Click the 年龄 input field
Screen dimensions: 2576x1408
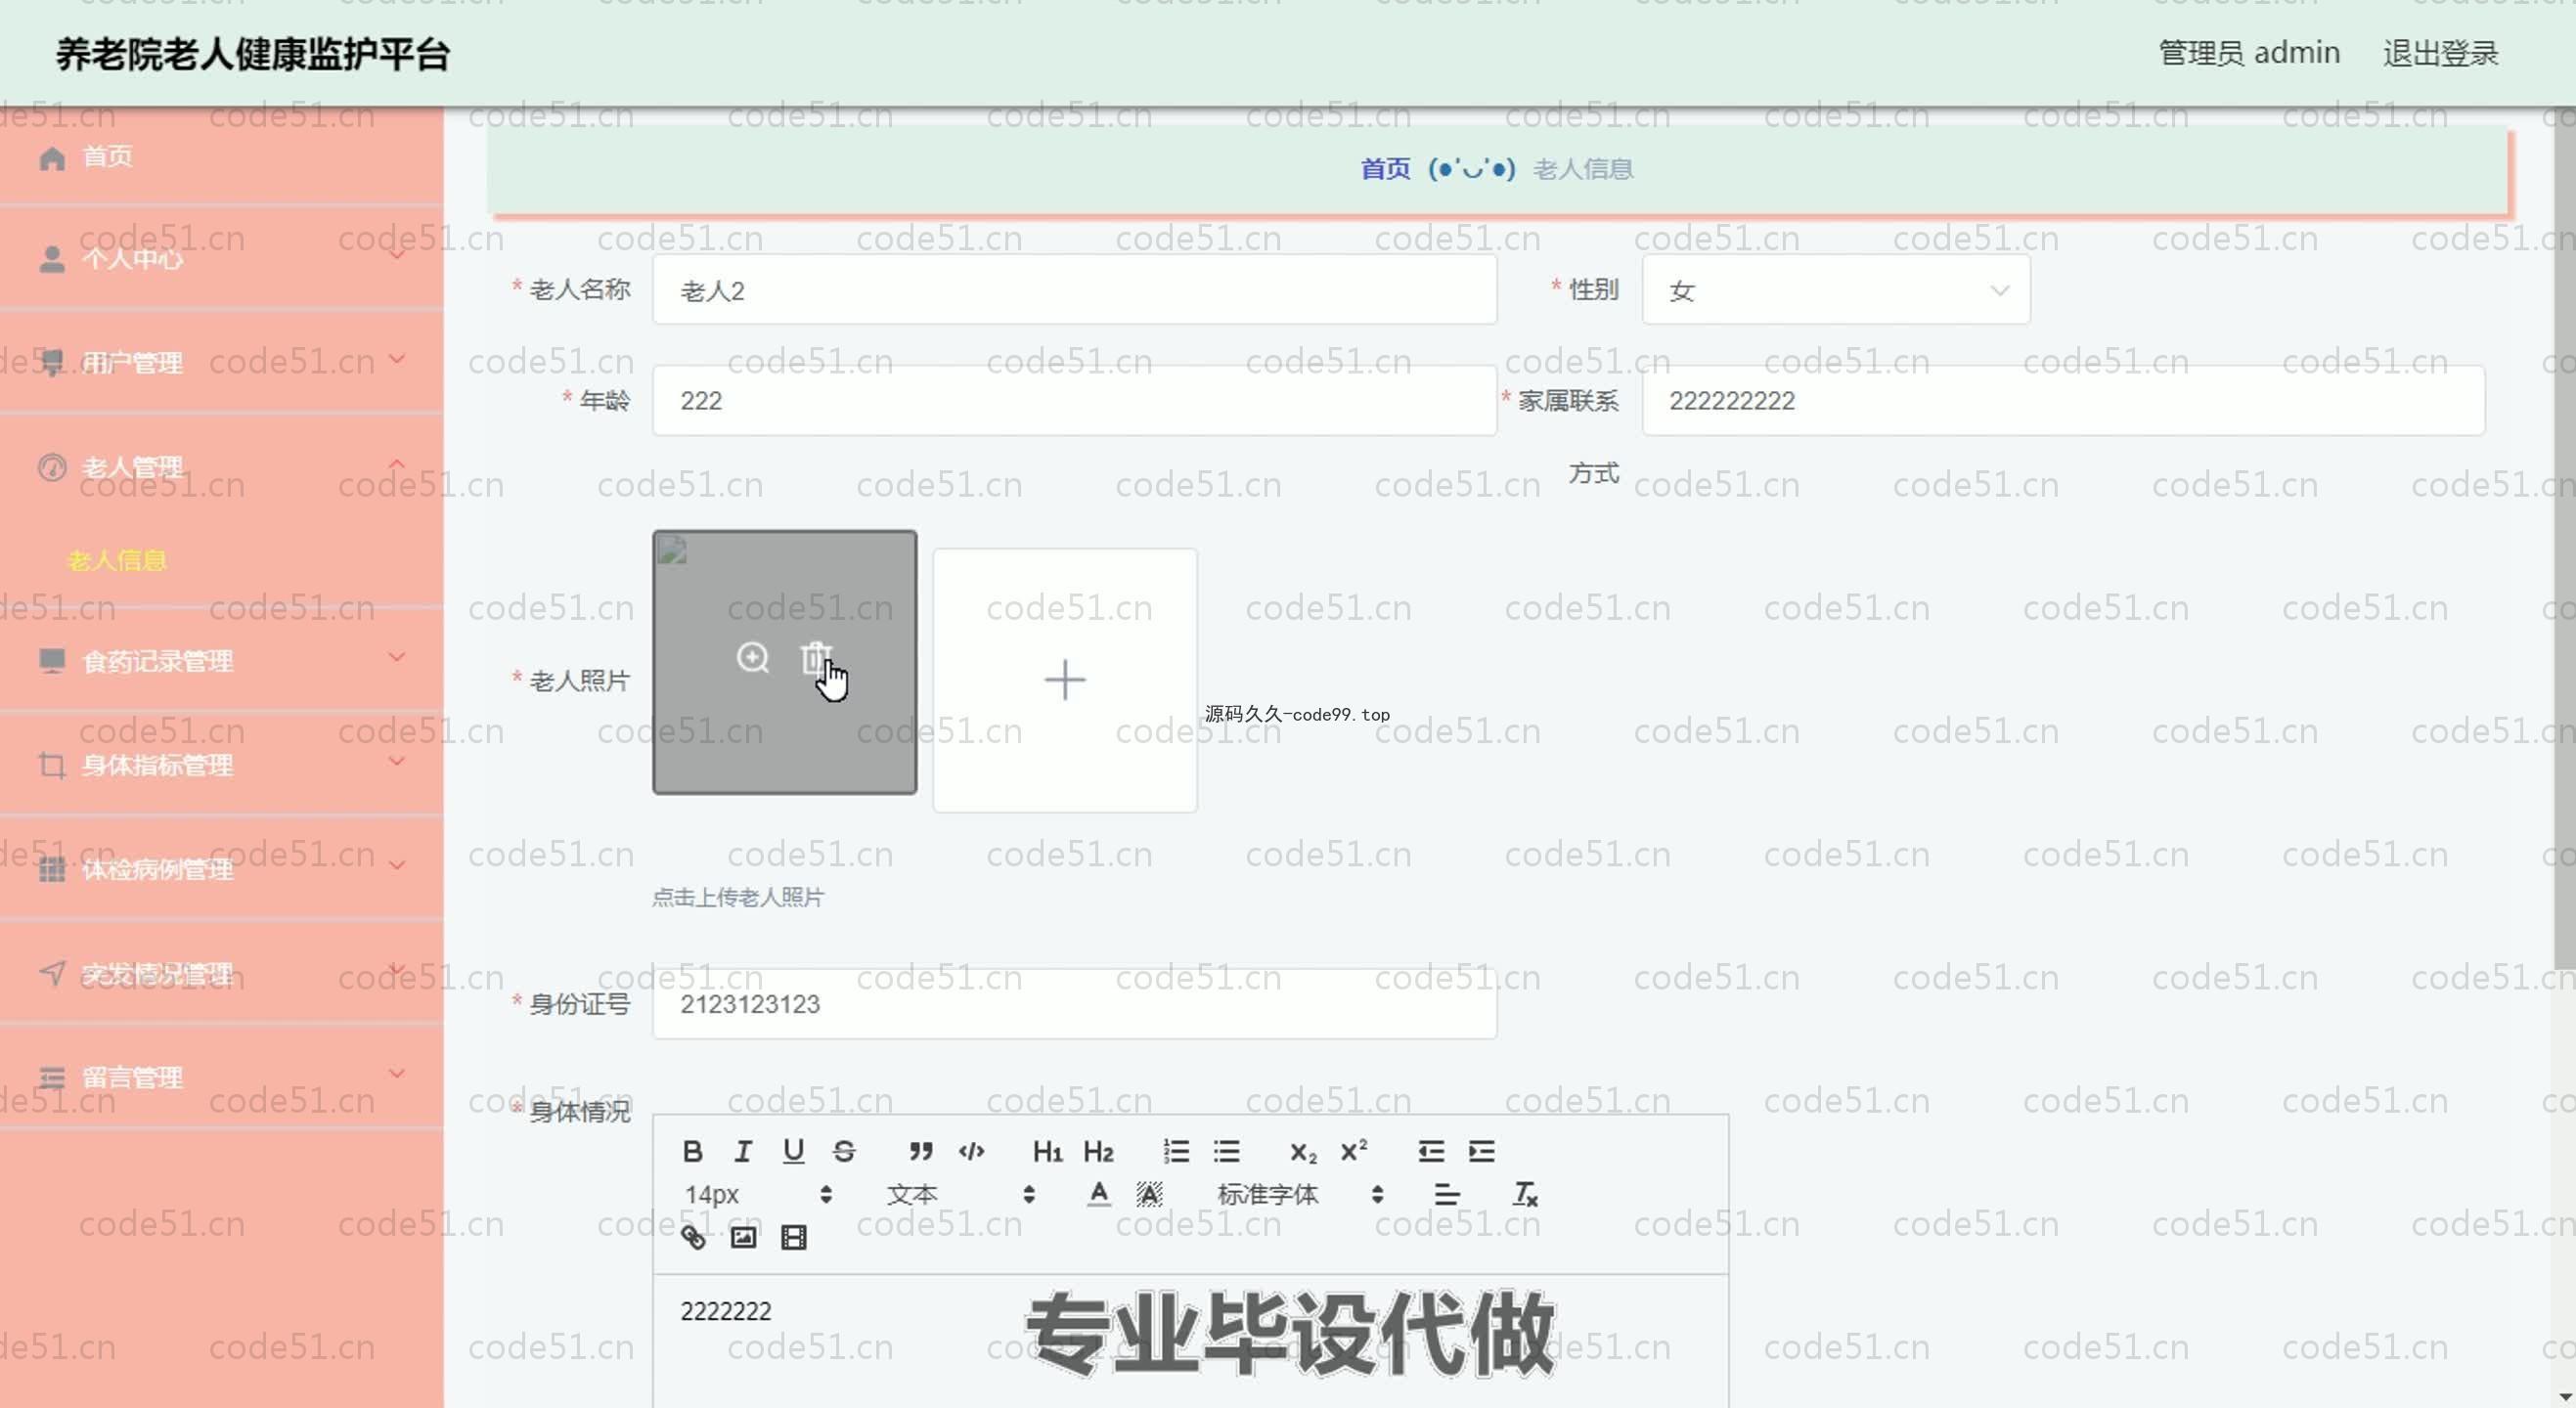click(x=1074, y=400)
